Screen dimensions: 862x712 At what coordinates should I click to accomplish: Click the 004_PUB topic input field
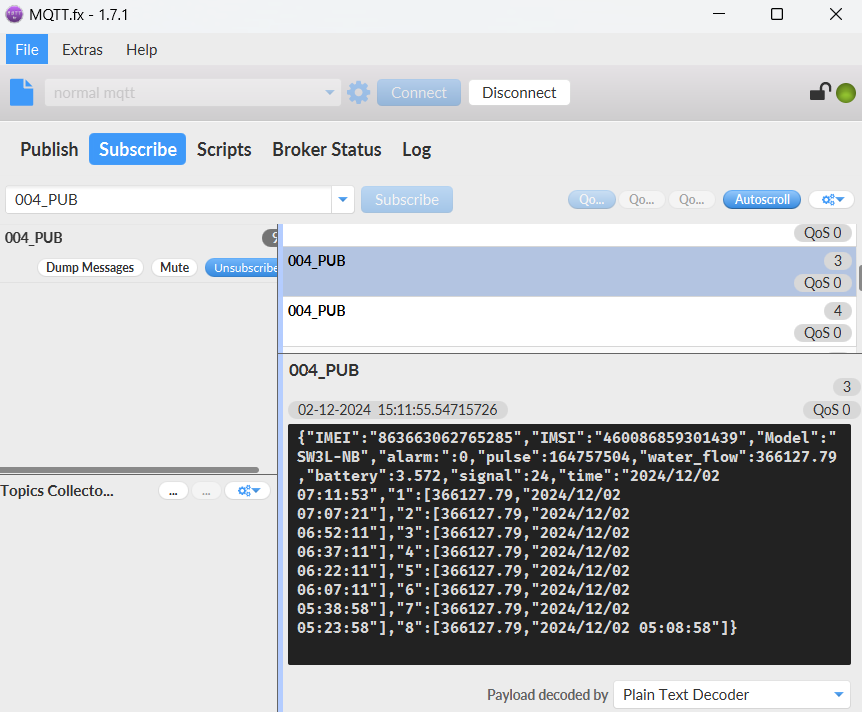point(168,200)
